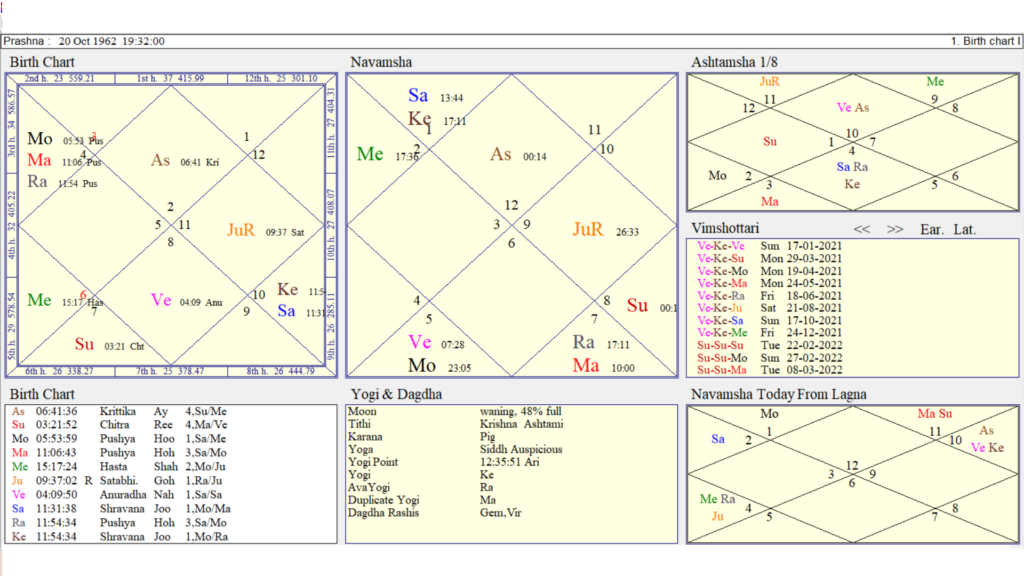Click the '2nd h. 23 559.21' house label
This screenshot has height=576, width=1024.
coord(59,78)
